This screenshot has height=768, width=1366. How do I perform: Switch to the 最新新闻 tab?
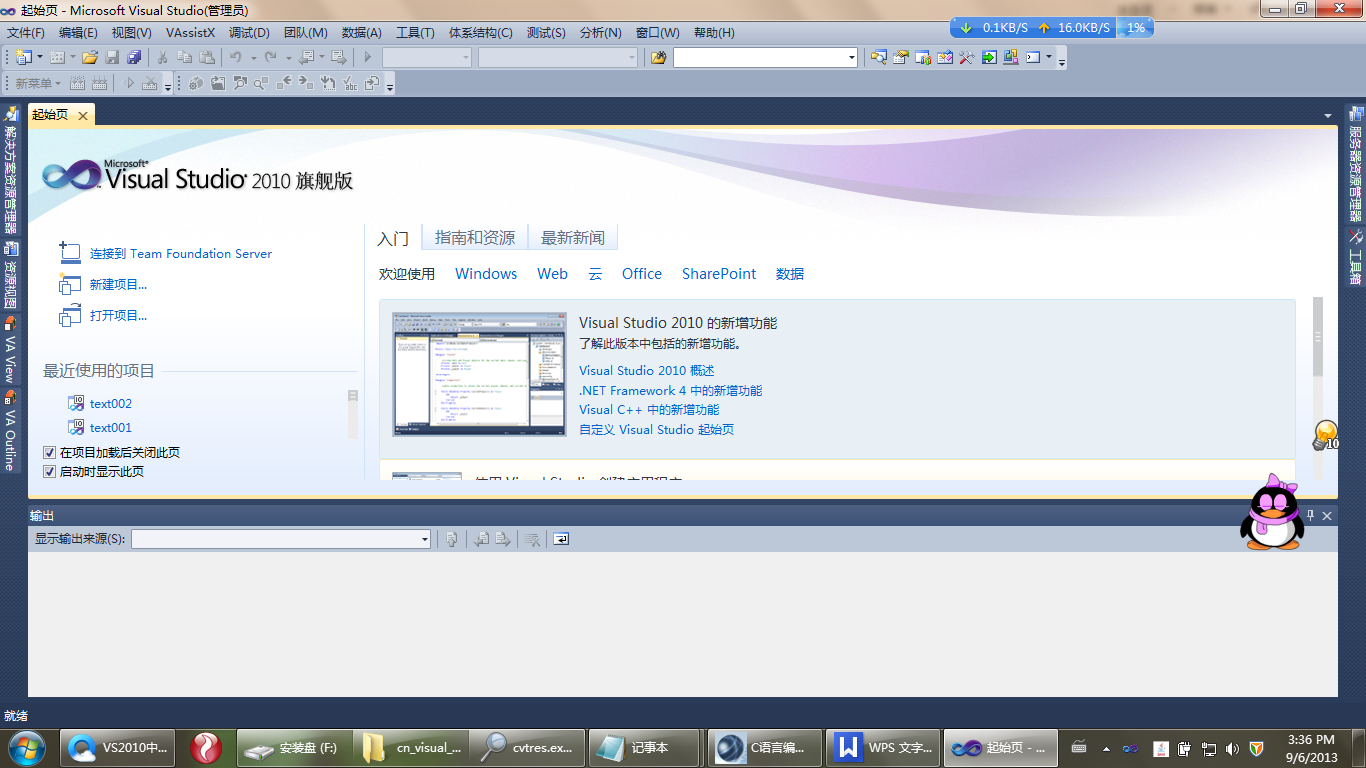[x=573, y=238]
